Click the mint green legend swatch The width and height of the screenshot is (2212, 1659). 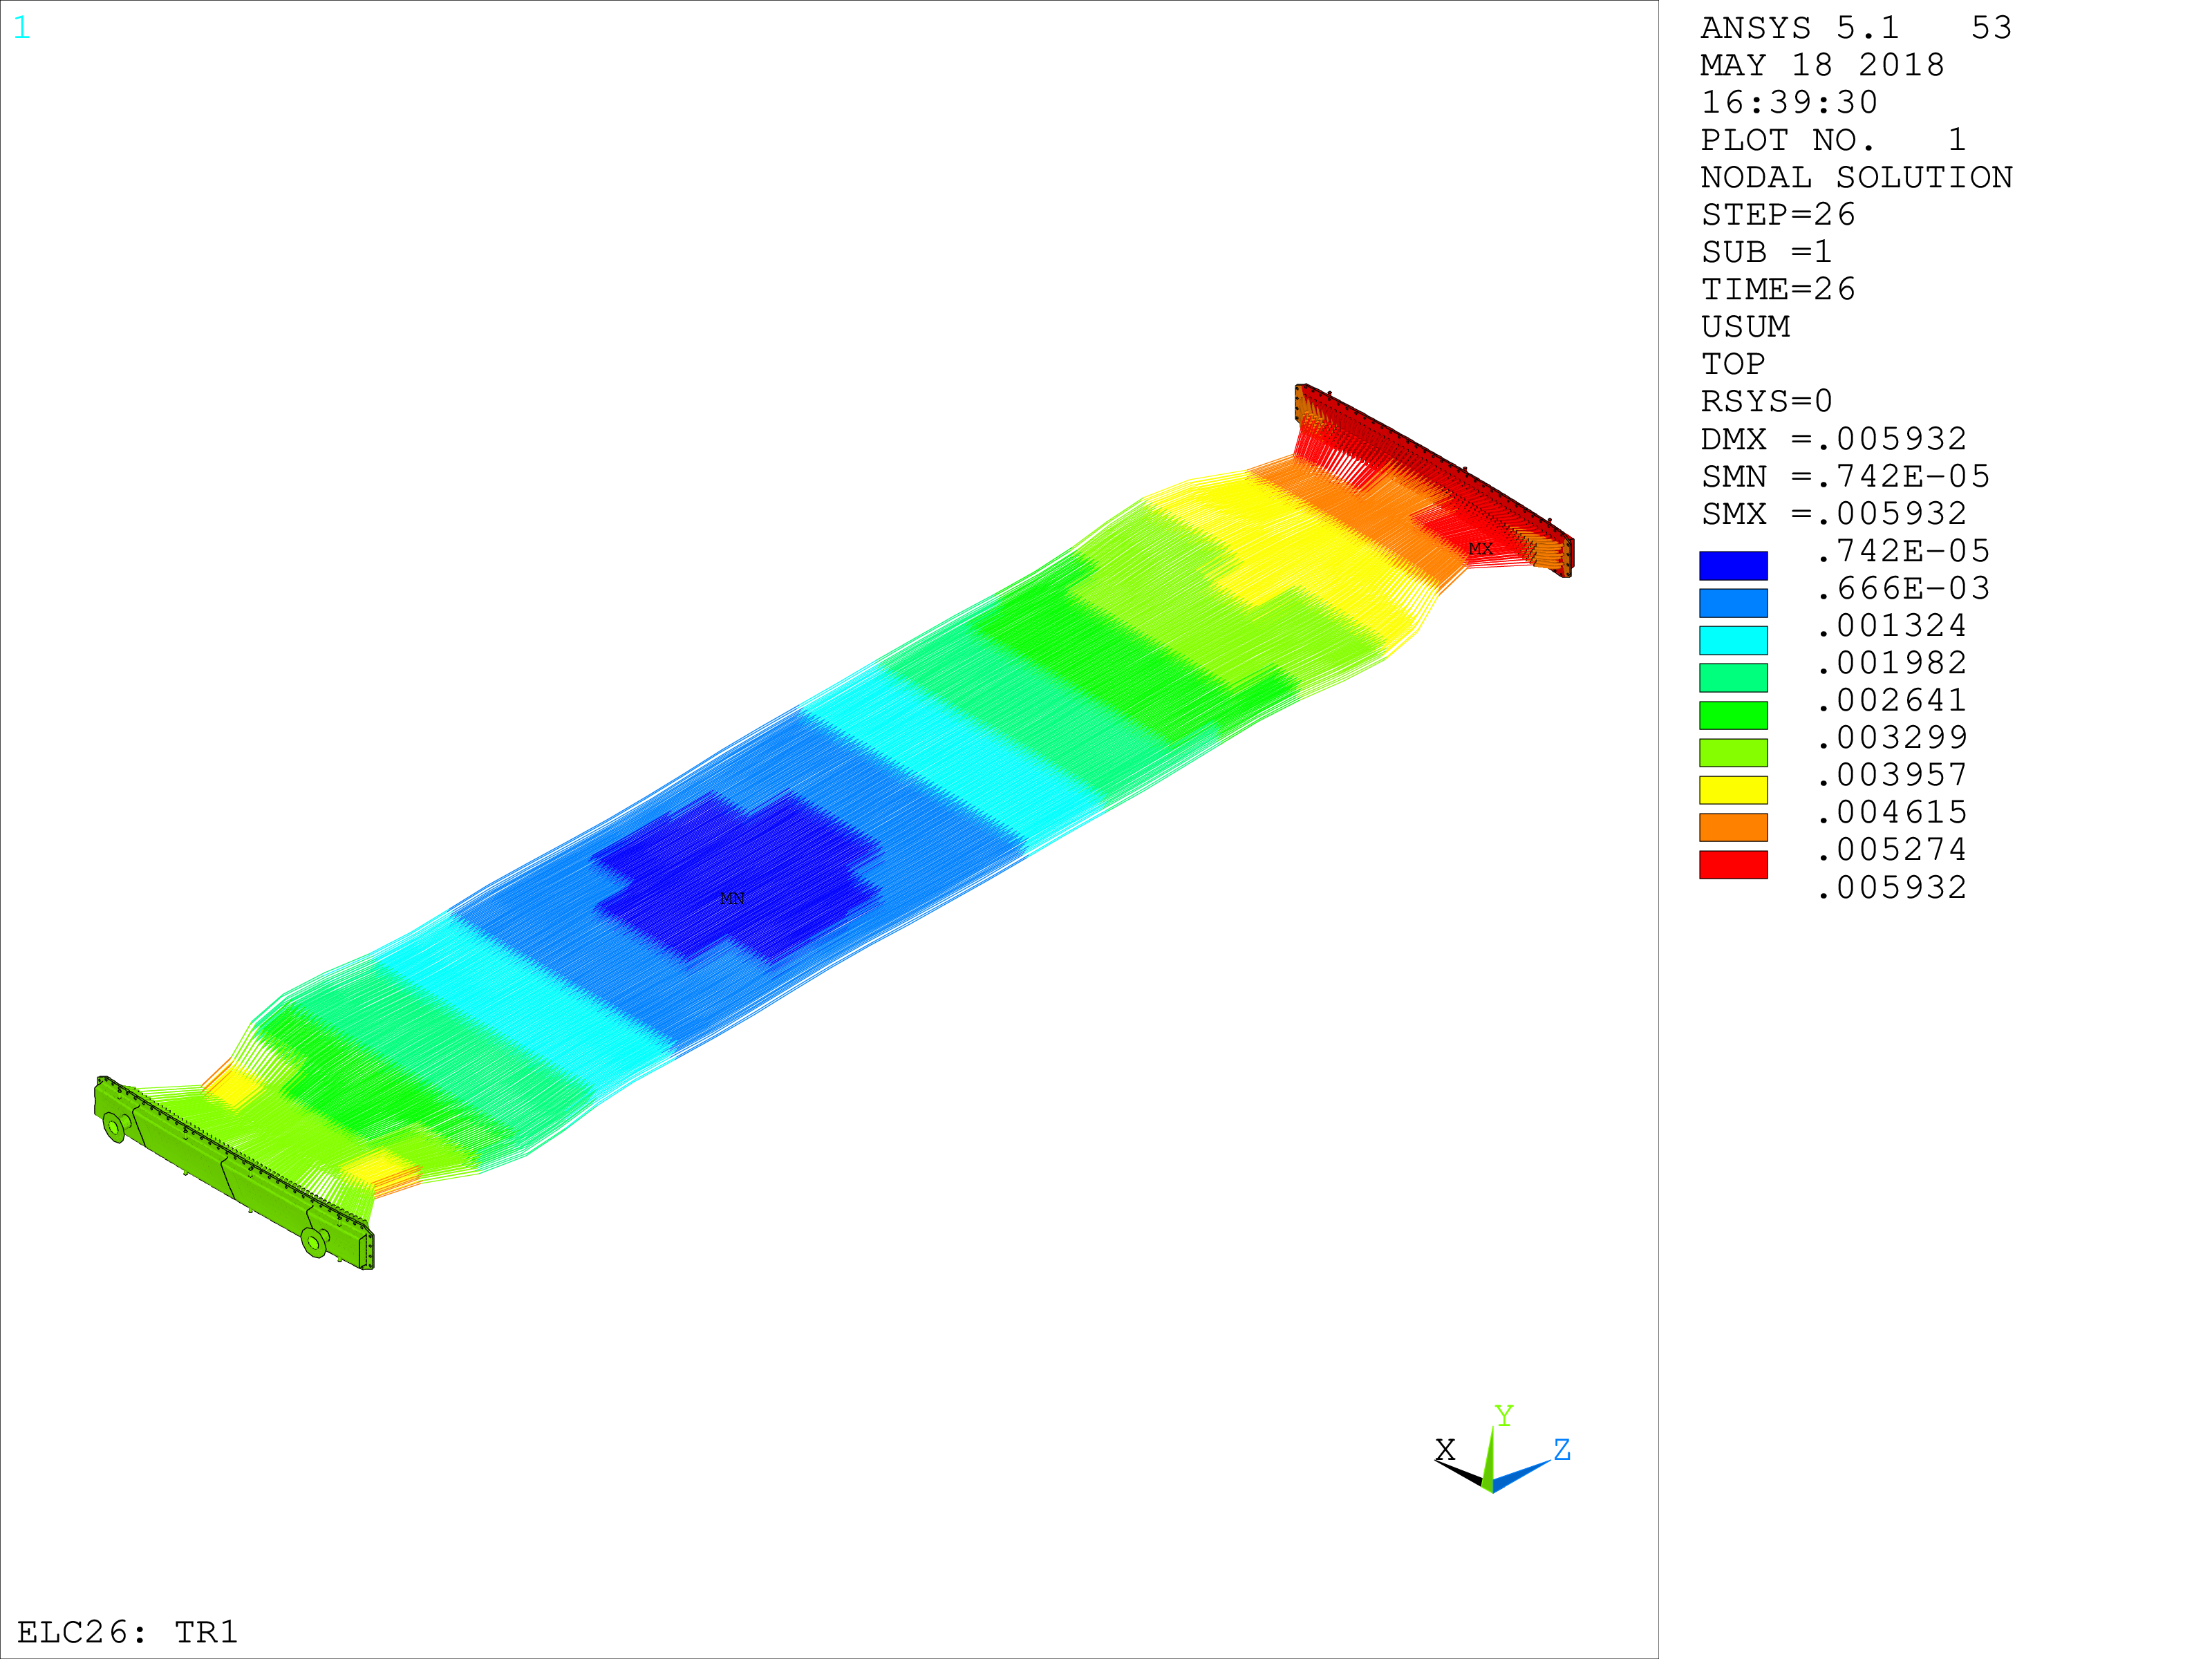(x=1733, y=678)
